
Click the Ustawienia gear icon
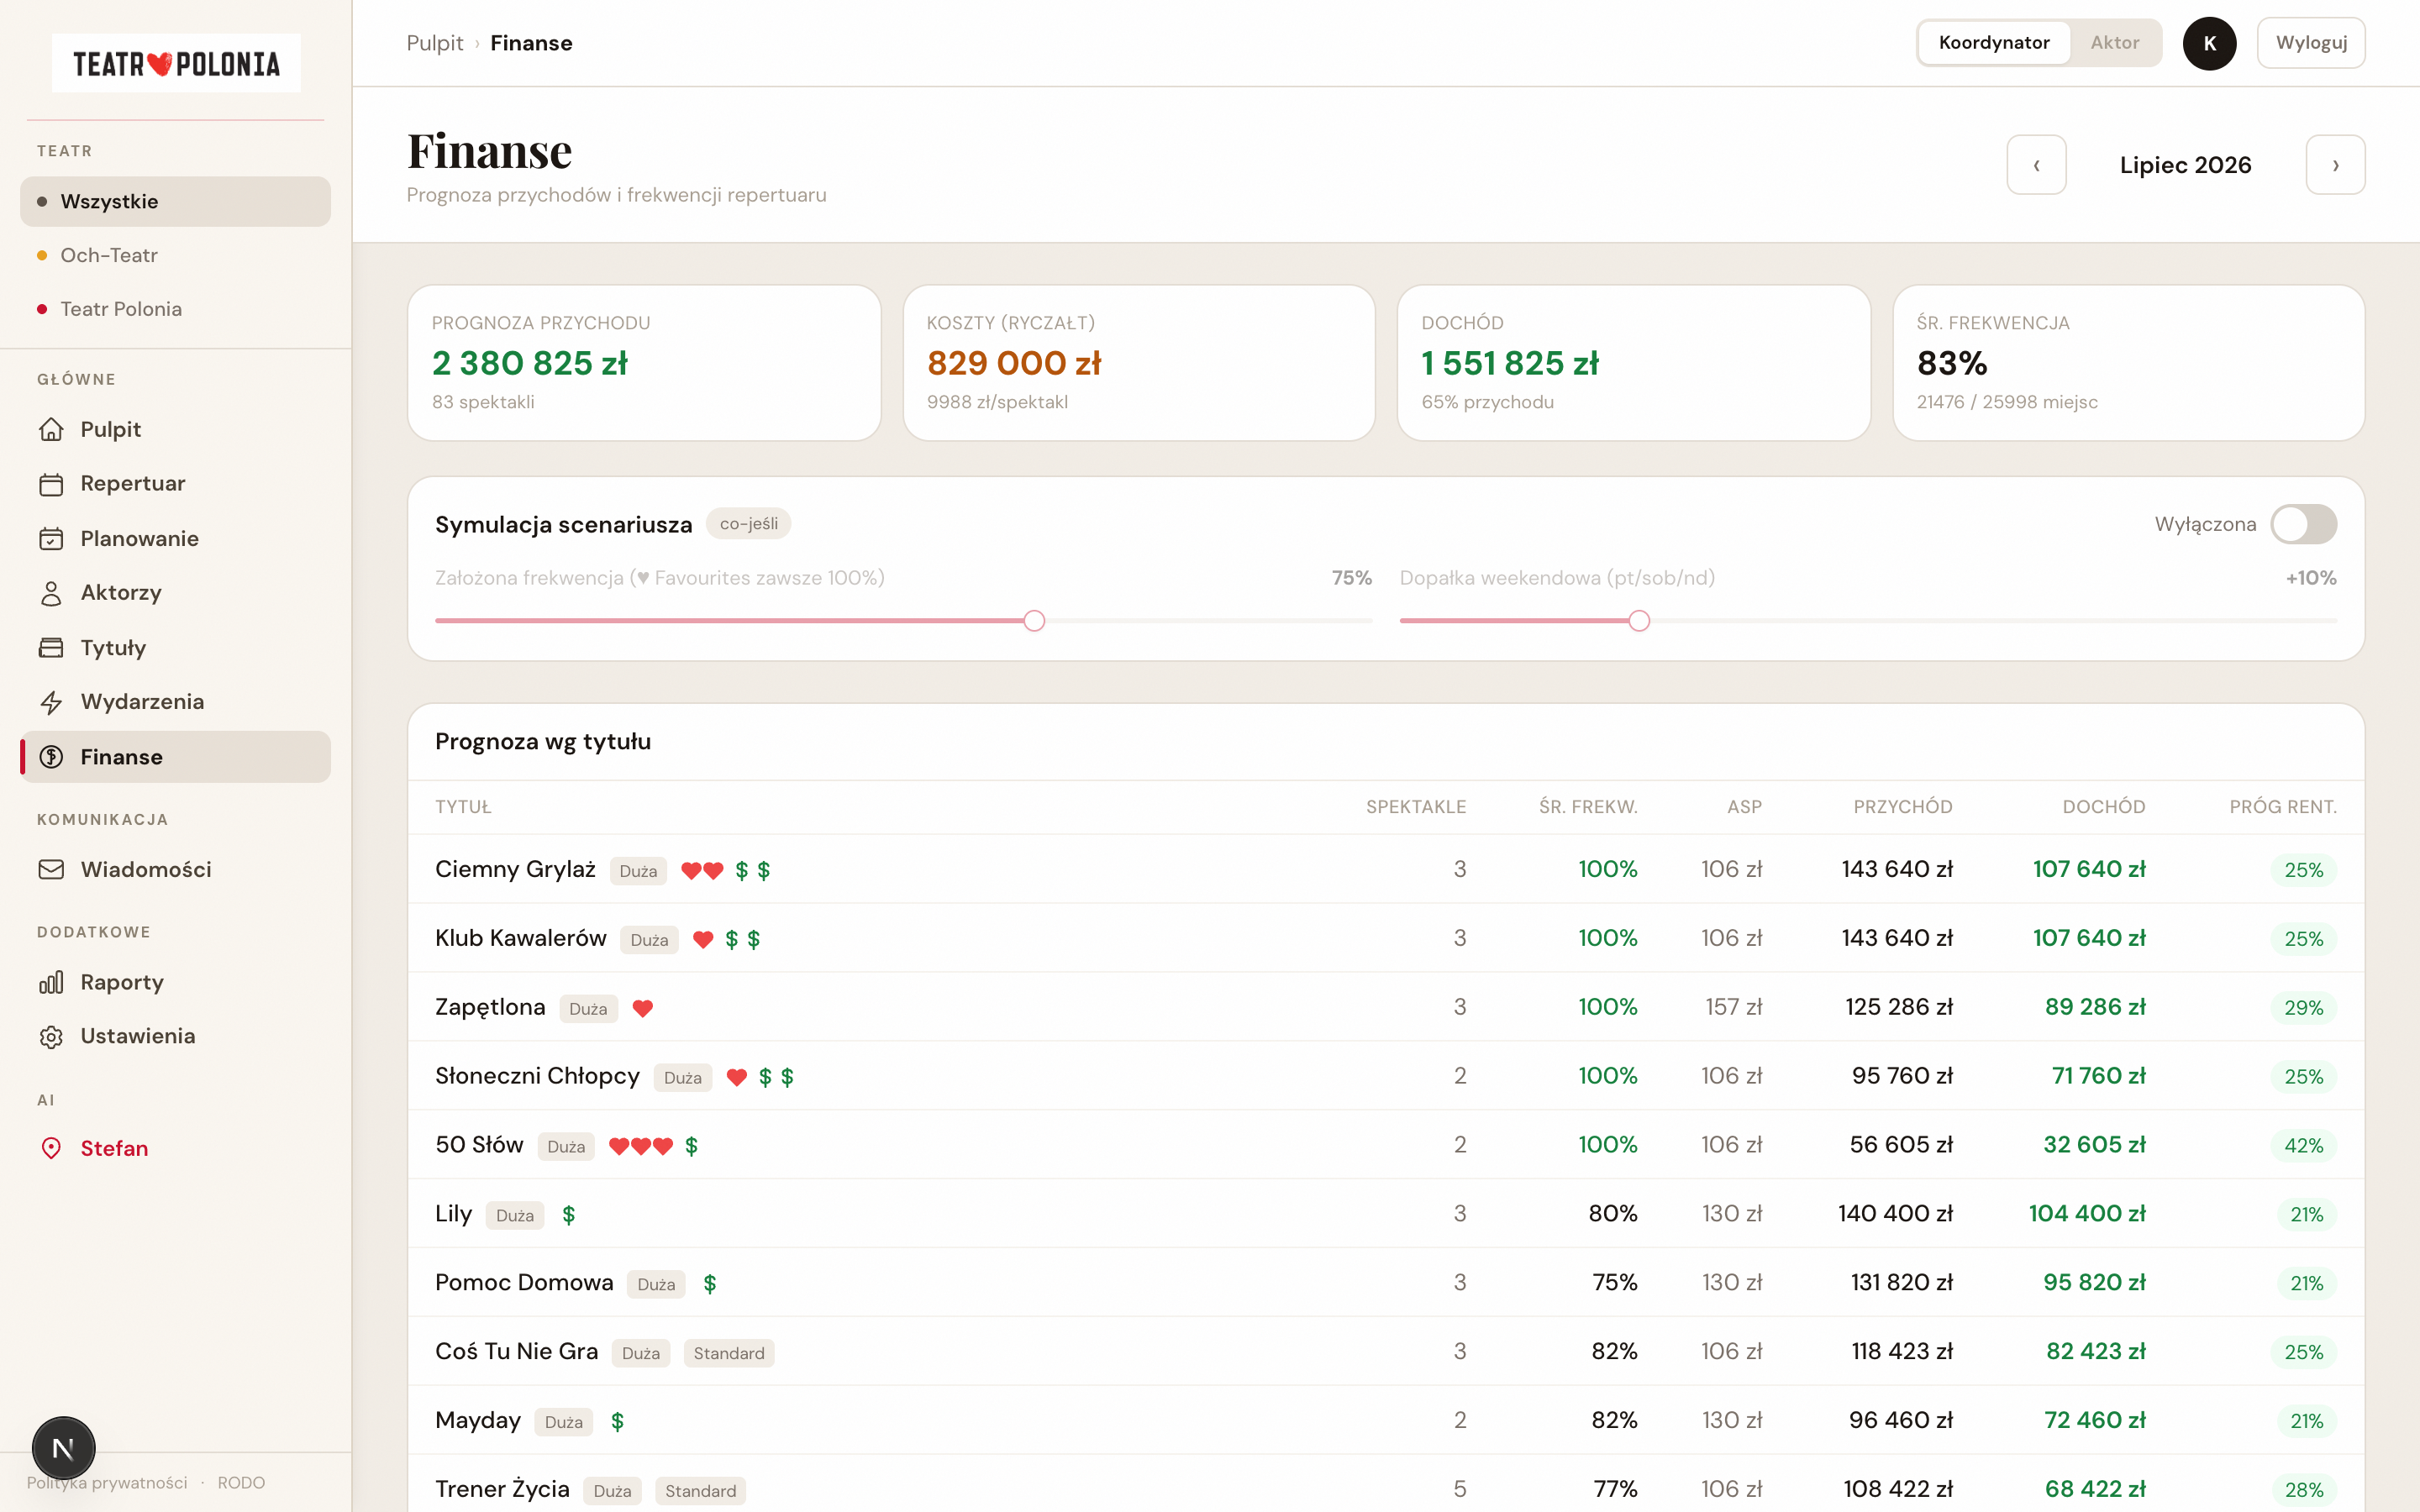[x=51, y=1036]
